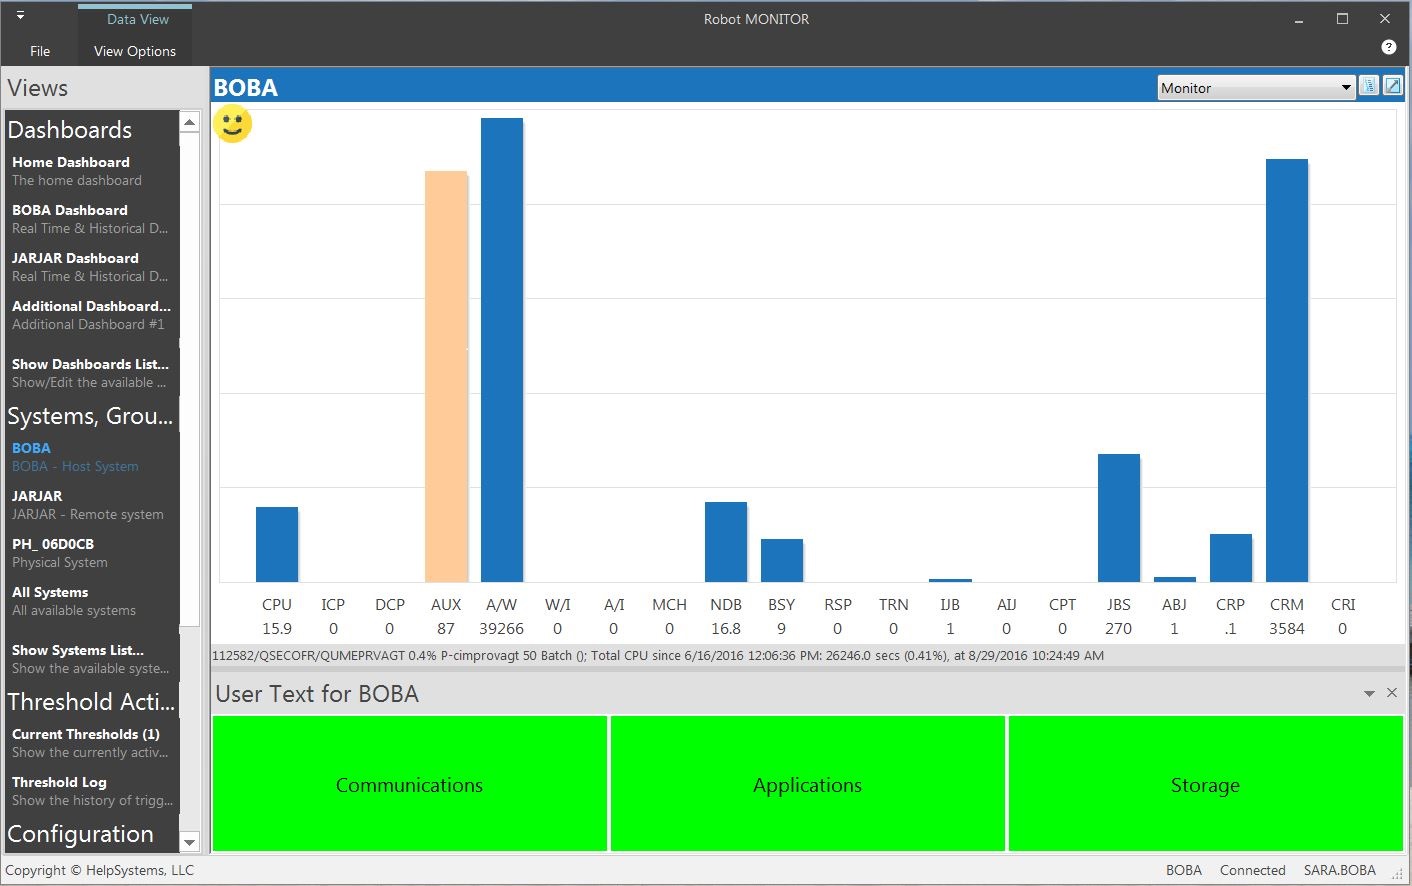Click the Copyright HelpSystems, LLC text
Image resolution: width=1412 pixels, height=886 pixels.
click(x=100, y=870)
